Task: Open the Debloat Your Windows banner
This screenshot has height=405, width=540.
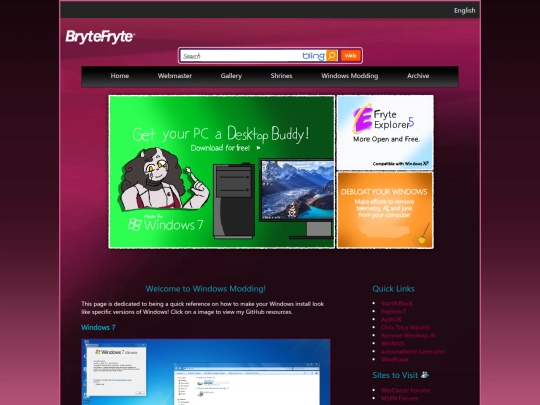Action: 385,210
